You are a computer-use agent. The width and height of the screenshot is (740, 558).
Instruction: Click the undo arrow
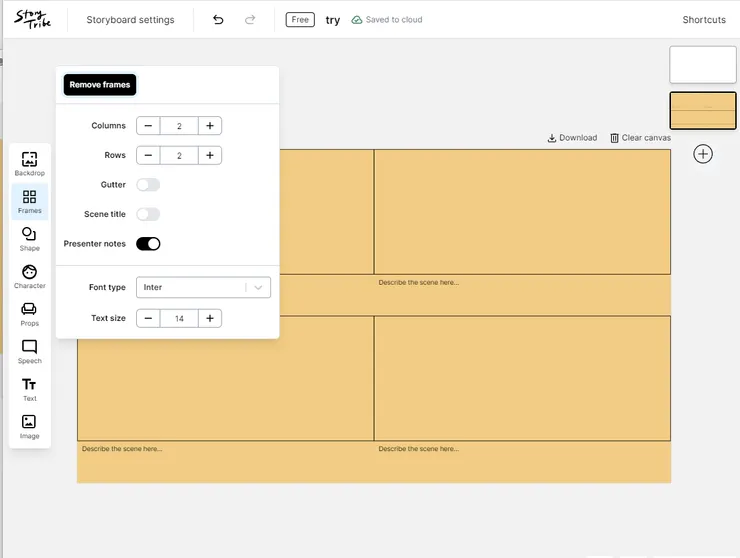(218, 19)
